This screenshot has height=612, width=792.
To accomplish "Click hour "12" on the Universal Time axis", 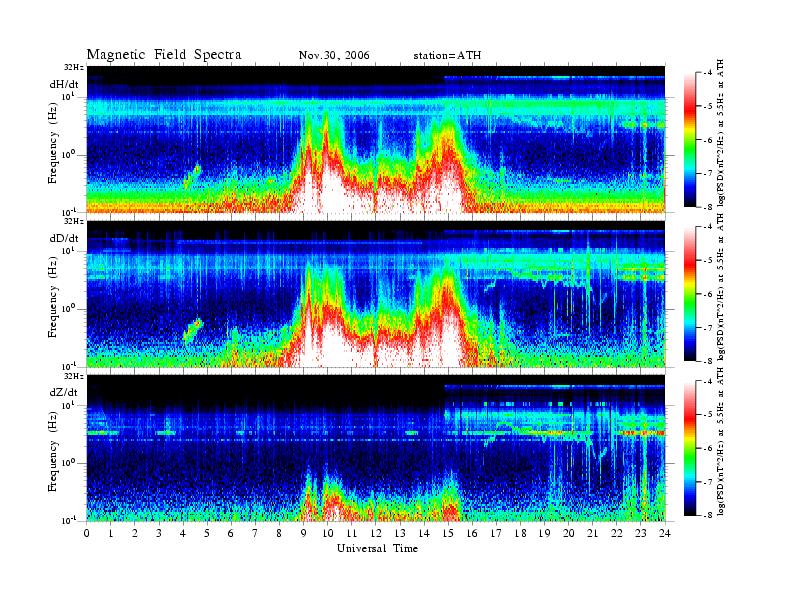I will 376,533.
